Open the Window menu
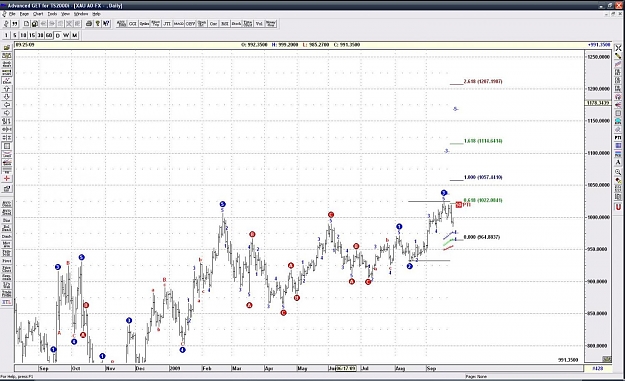 pos(81,14)
